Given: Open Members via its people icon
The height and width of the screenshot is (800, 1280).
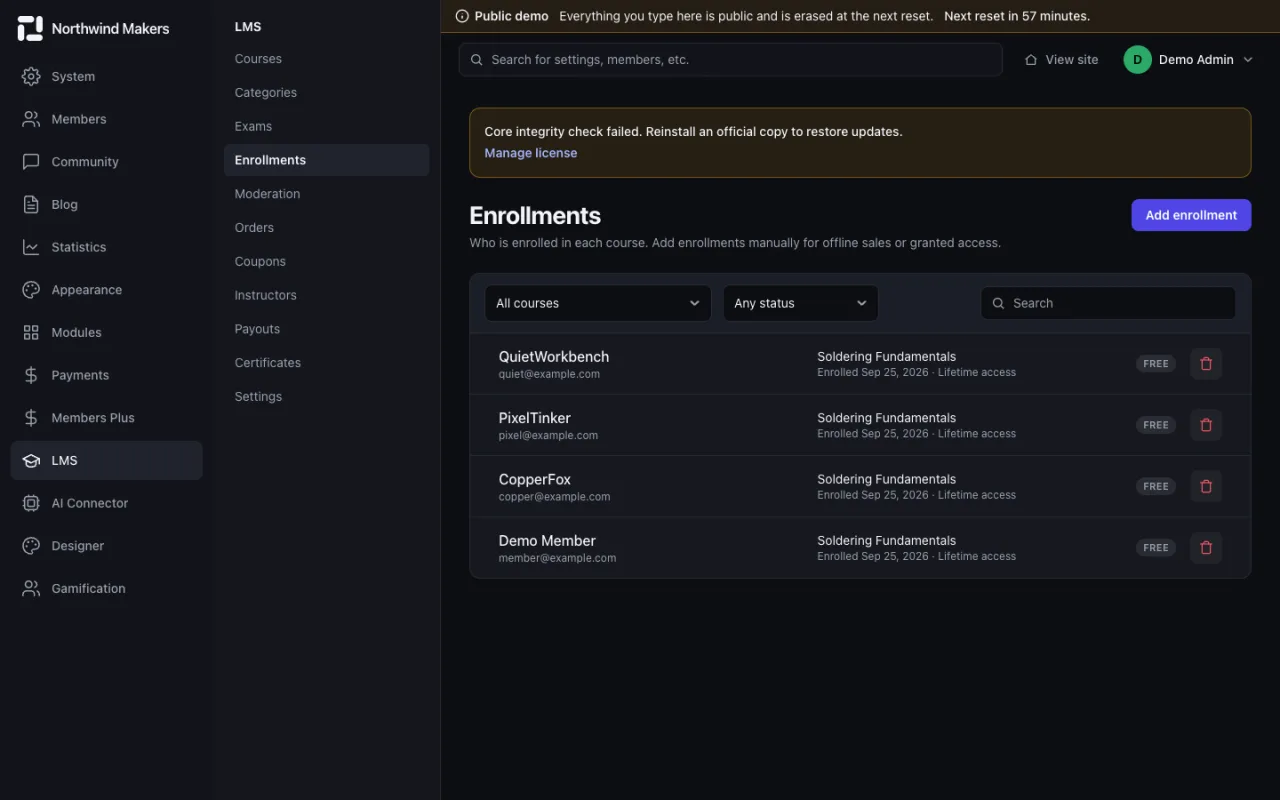Looking at the screenshot, I should pyautogui.click(x=31, y=119).
